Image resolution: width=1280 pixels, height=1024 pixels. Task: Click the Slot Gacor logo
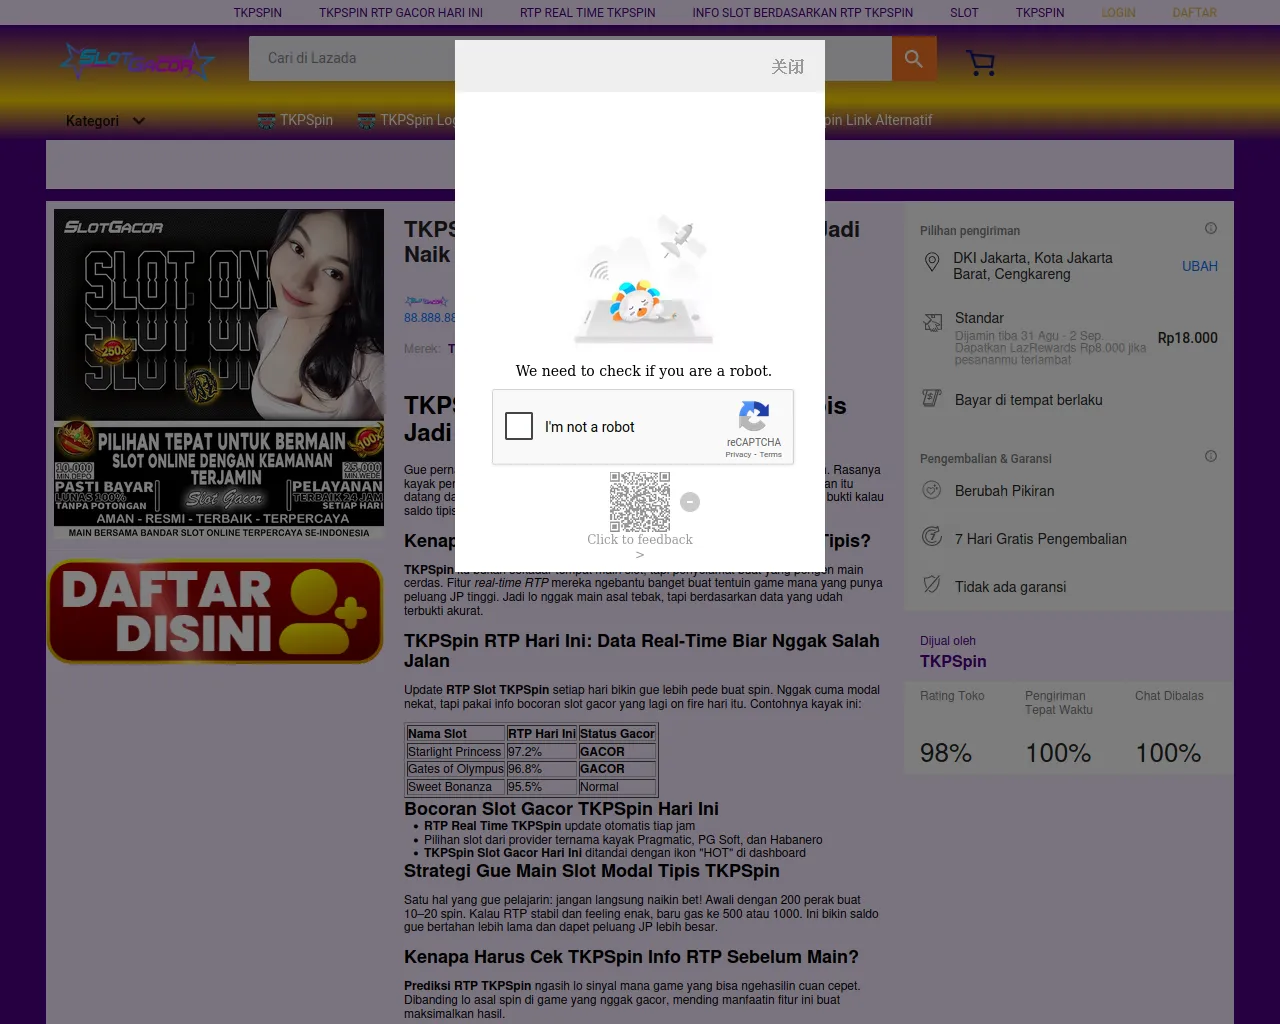(x=136, y=62)
